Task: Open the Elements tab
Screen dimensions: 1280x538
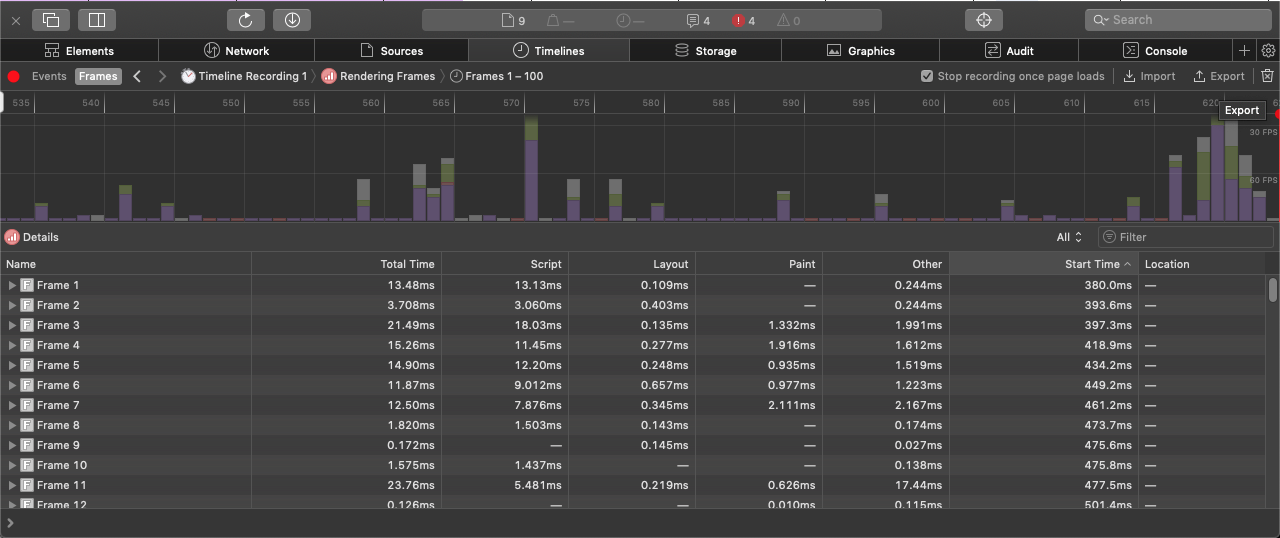Action: pyautogui.click(x=79, y=50)
